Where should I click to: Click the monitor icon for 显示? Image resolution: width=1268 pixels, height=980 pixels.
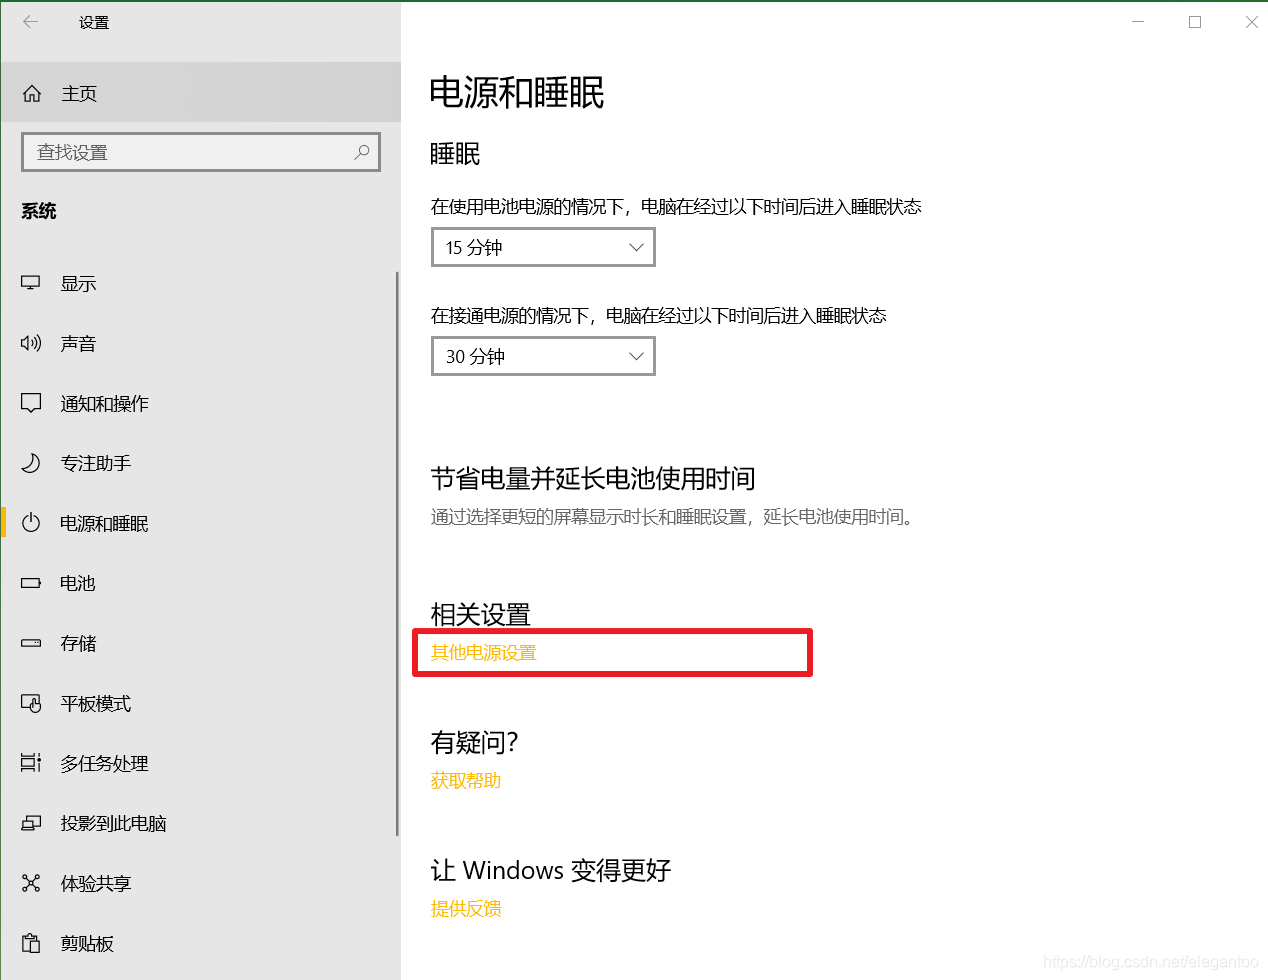click(31, 283)
